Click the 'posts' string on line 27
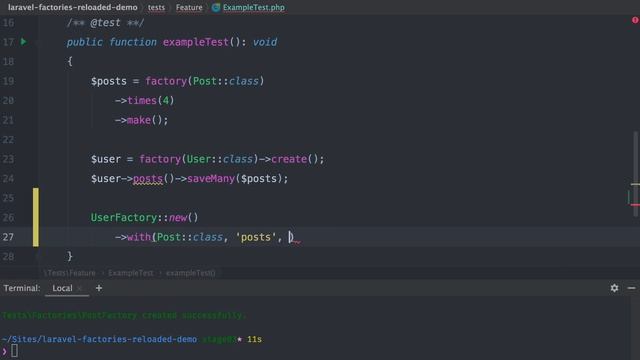 pos(256,237)
